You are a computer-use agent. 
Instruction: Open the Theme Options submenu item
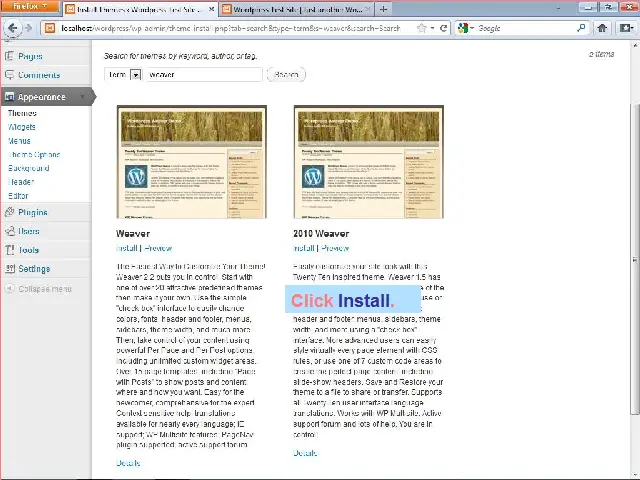(34, 155)
